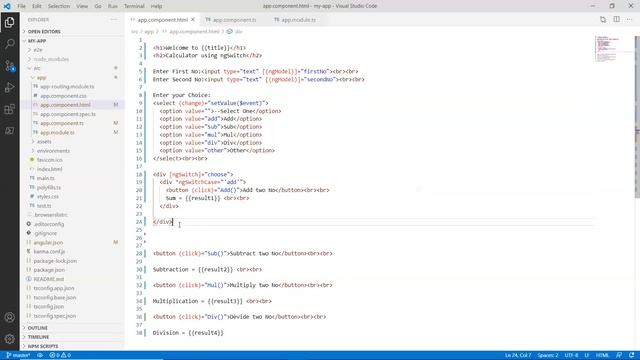Collapse the MY-APP folder section

coord(37,41)
